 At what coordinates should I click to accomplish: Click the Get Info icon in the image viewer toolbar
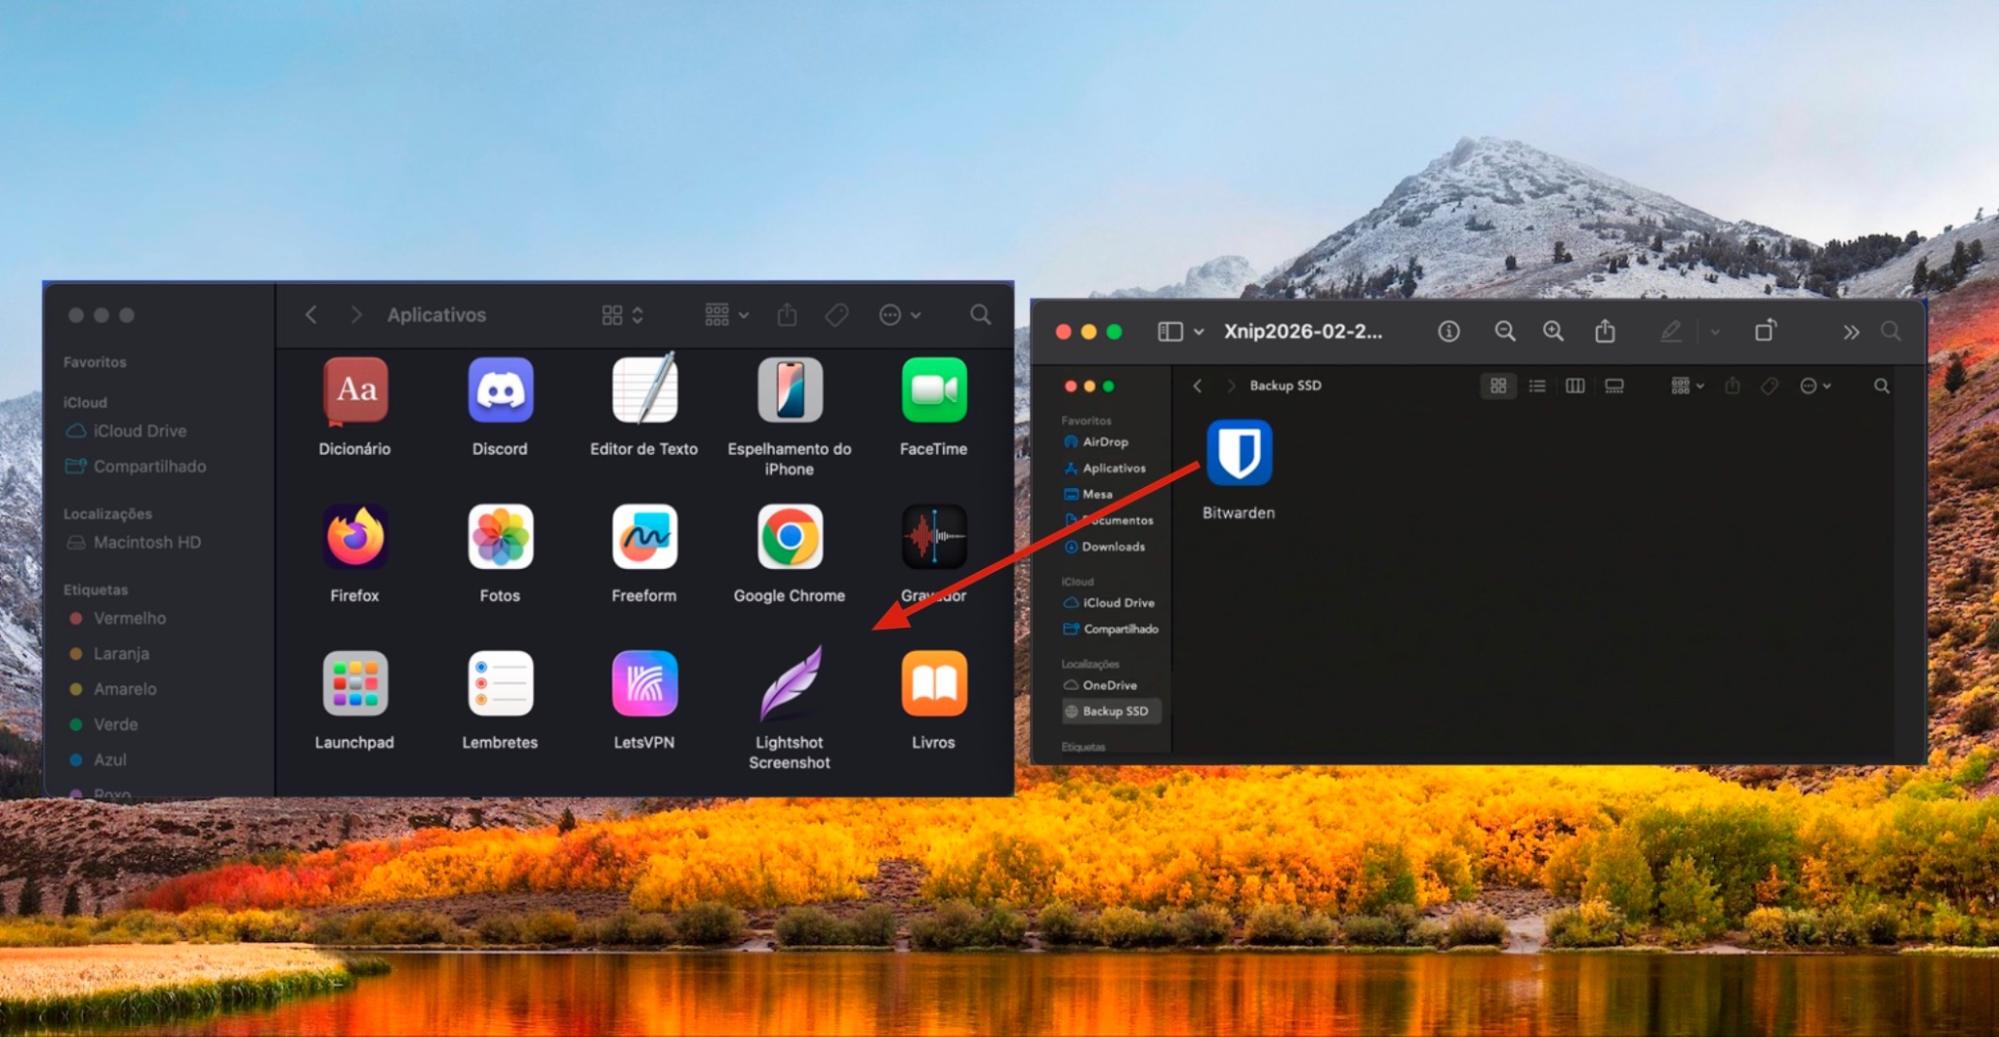click(x=1448, y=331)
